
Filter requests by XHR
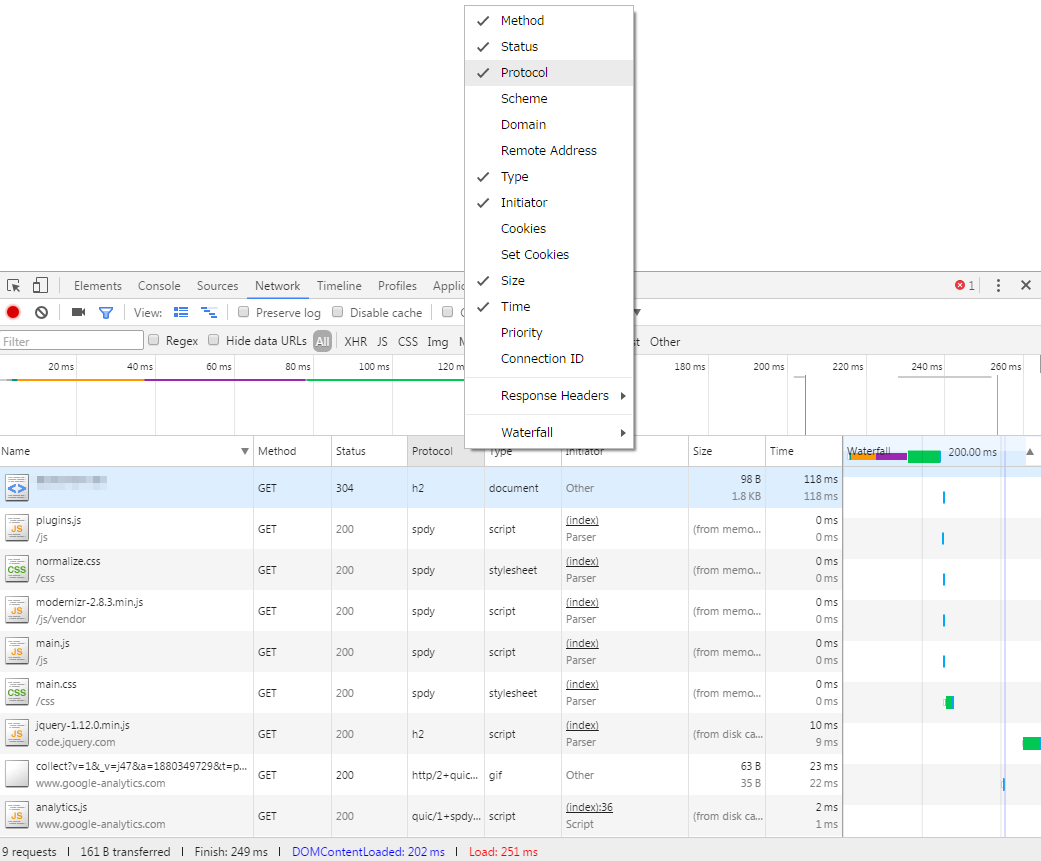(x=355, y=341)
